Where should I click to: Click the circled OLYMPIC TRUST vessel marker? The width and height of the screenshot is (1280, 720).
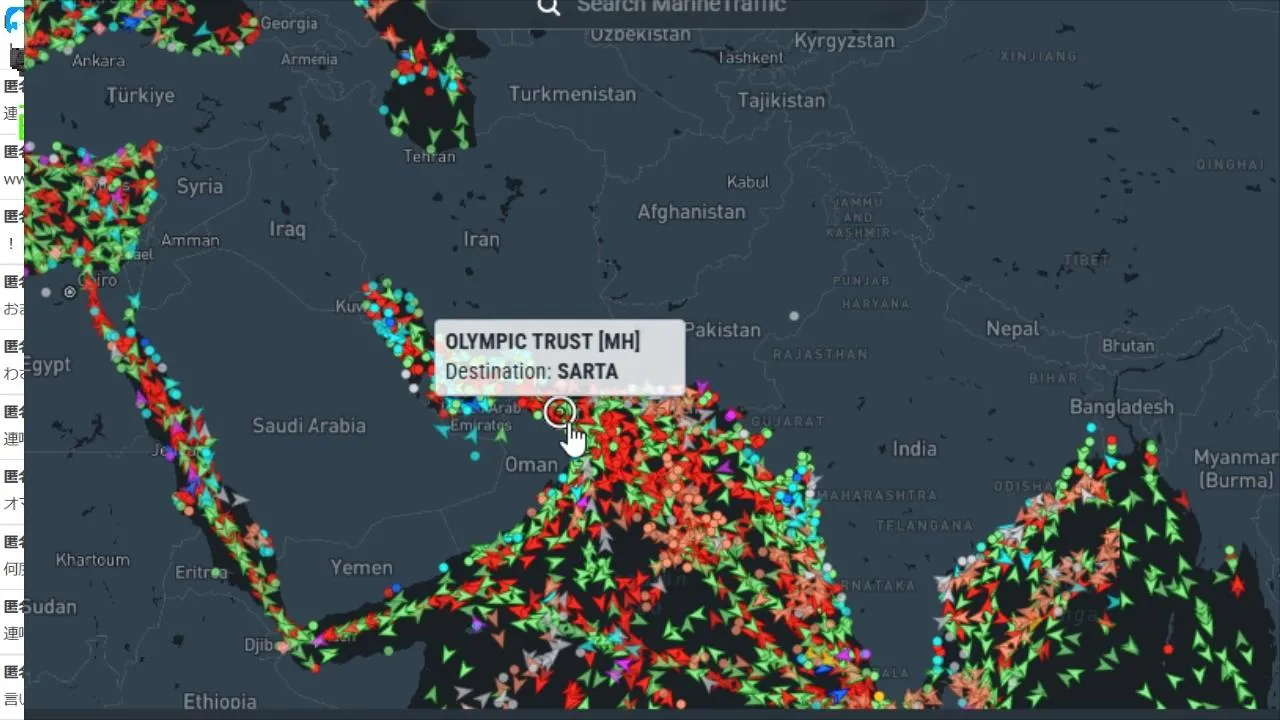coord(561,411)
